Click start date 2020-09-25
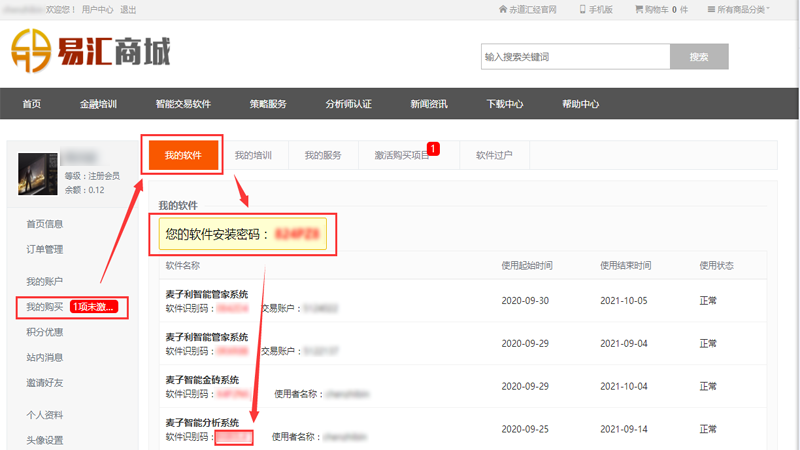800x450 pixels. click(525, 429)
